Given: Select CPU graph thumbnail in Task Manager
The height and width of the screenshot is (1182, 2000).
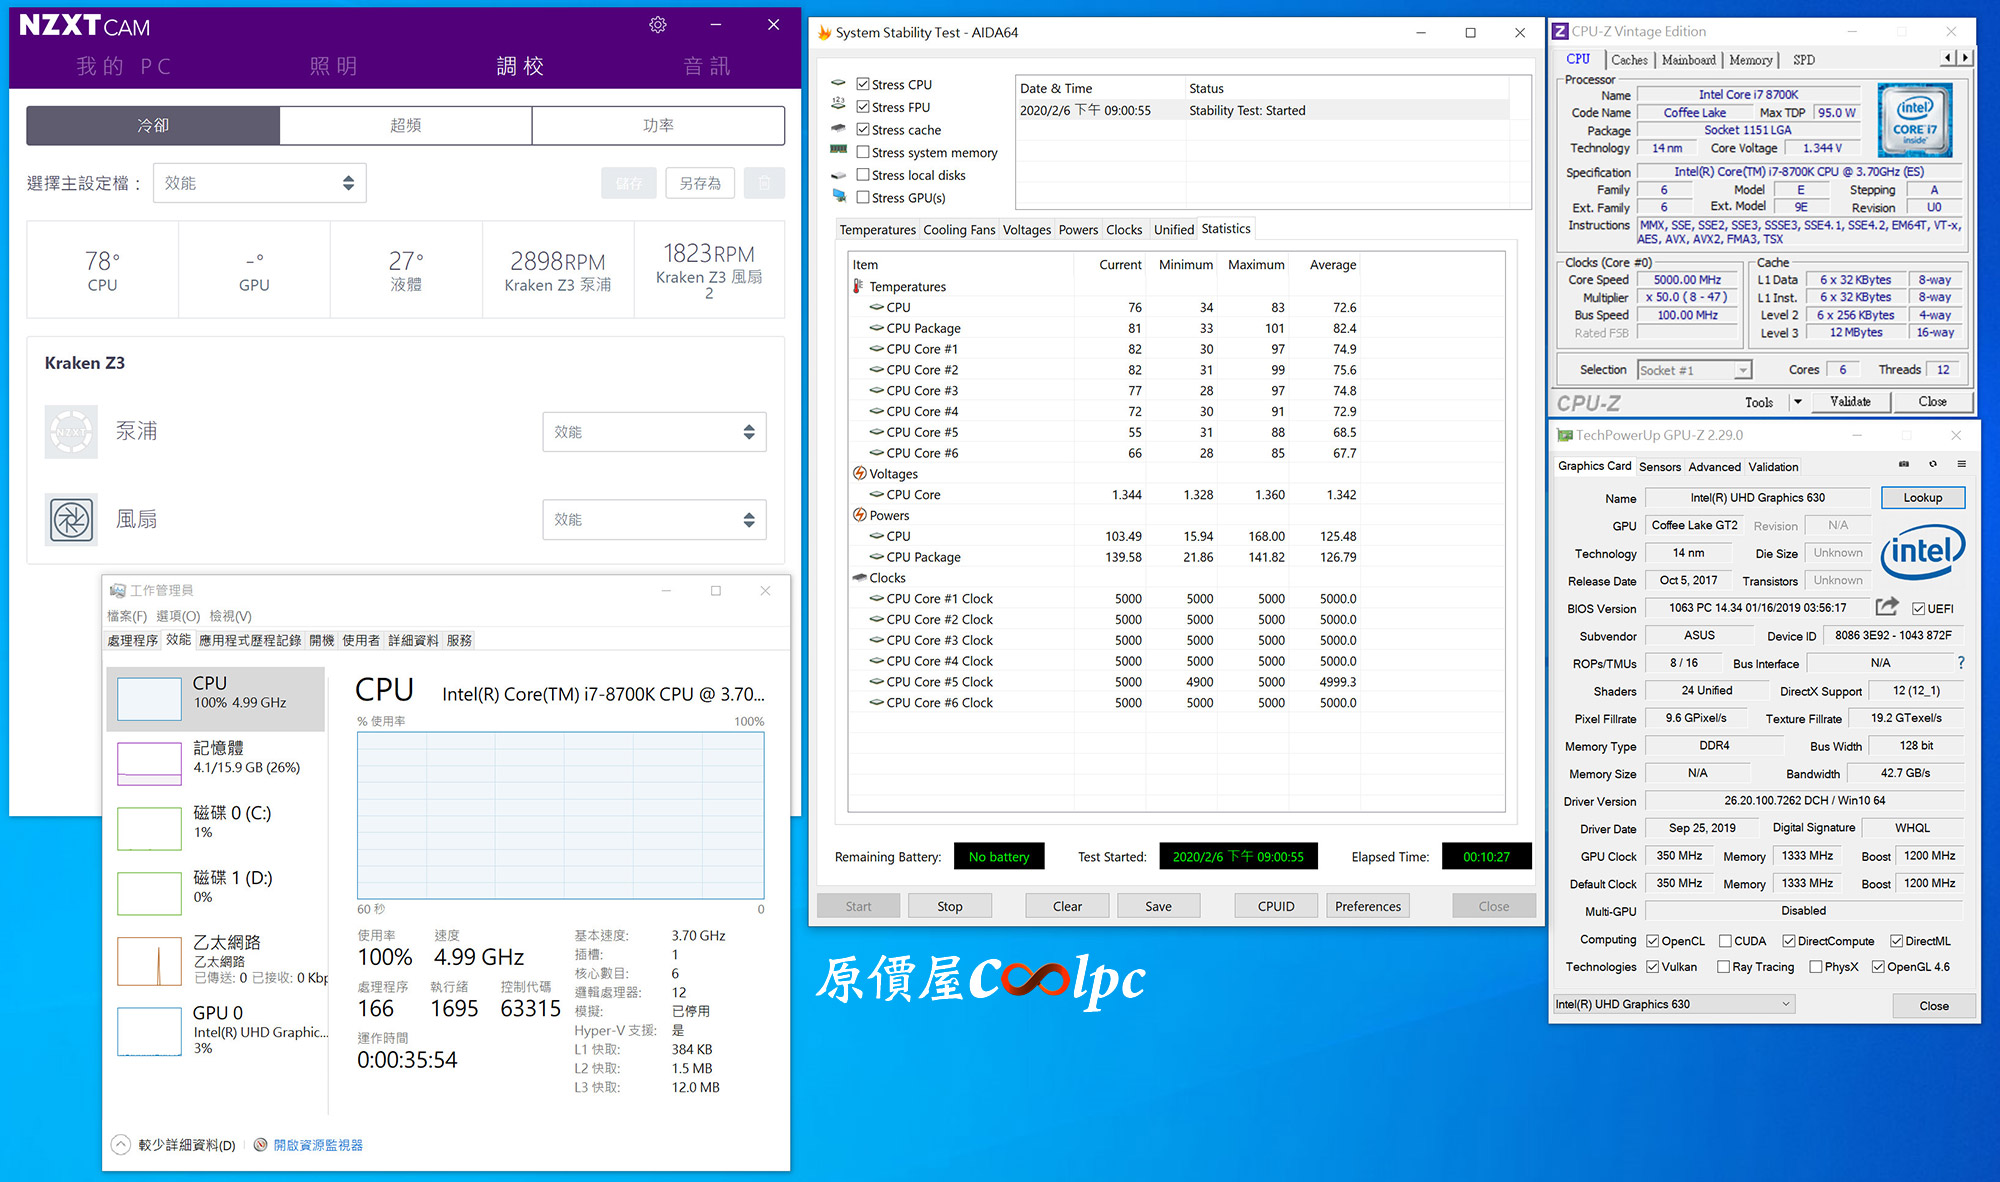Looking at the screenshot, I should 149,698.
